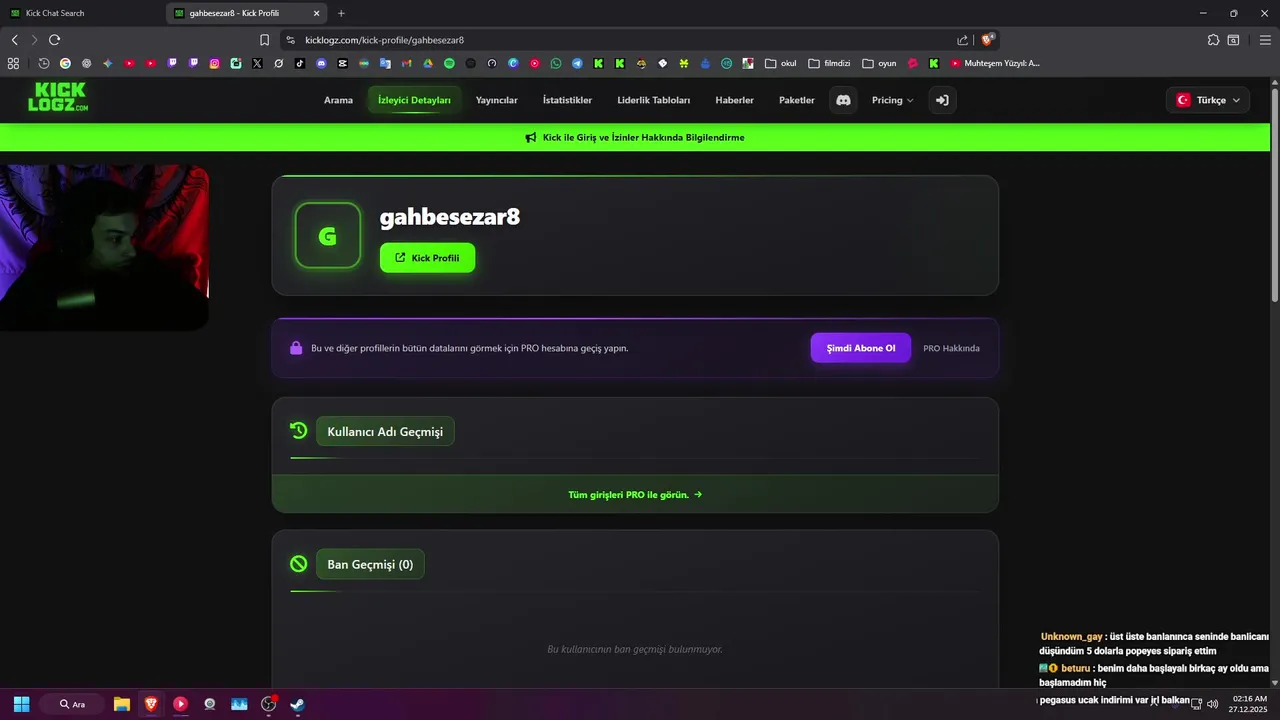Click the username history clock icon

(x=298, y=431)
